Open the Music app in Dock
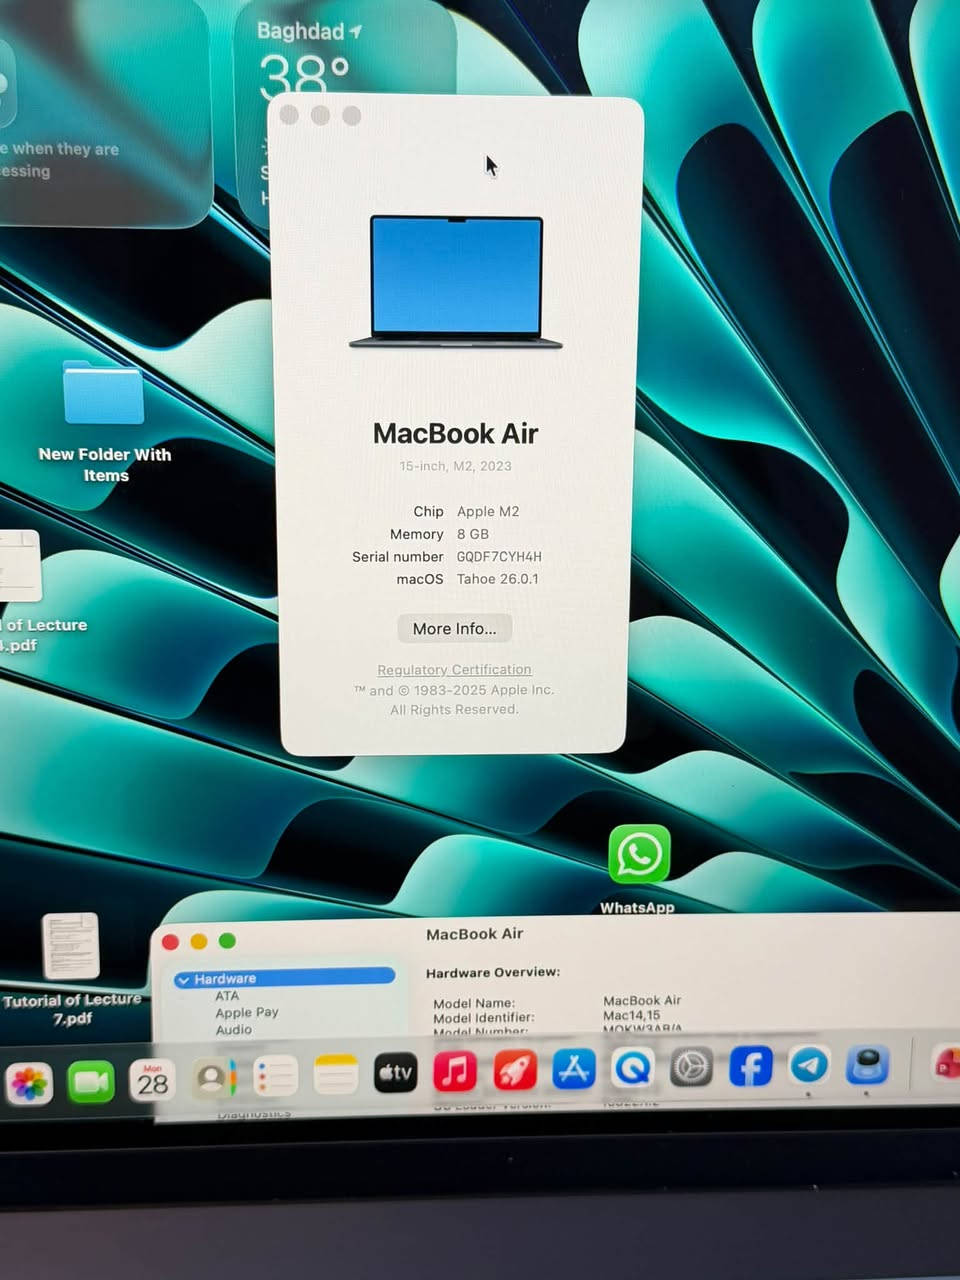The width and height of the screenshot is (960, 1280). (x=455, y=1072)
